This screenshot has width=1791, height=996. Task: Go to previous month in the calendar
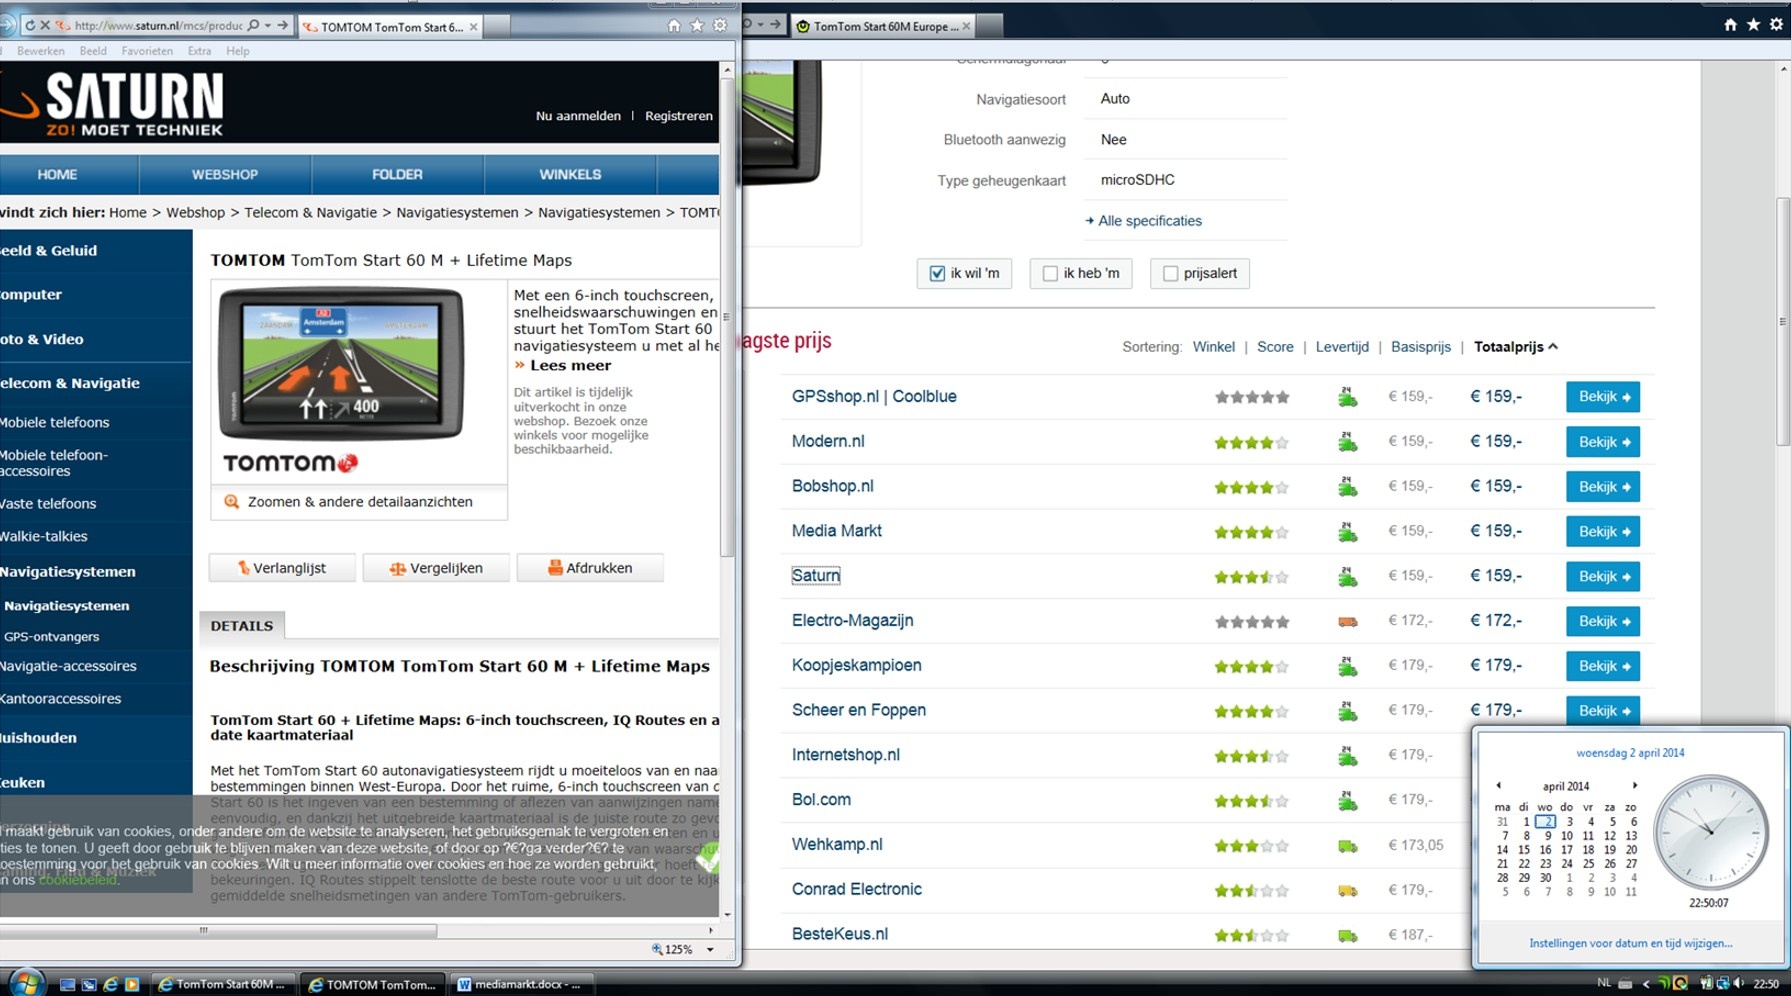coord(1498,786)
